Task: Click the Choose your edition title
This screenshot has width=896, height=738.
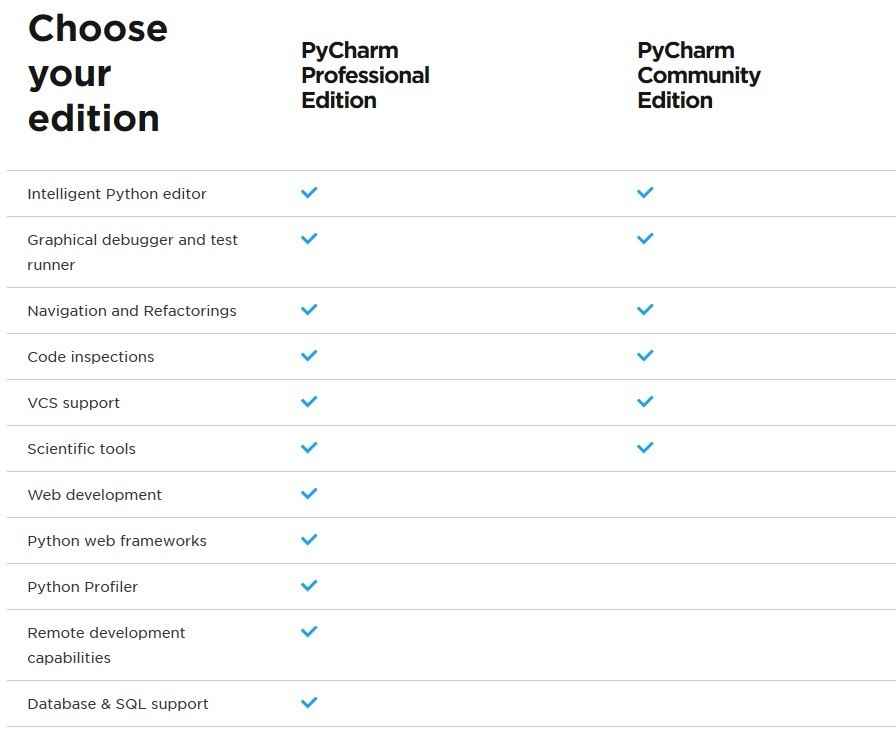Action: tap(97, 73)
